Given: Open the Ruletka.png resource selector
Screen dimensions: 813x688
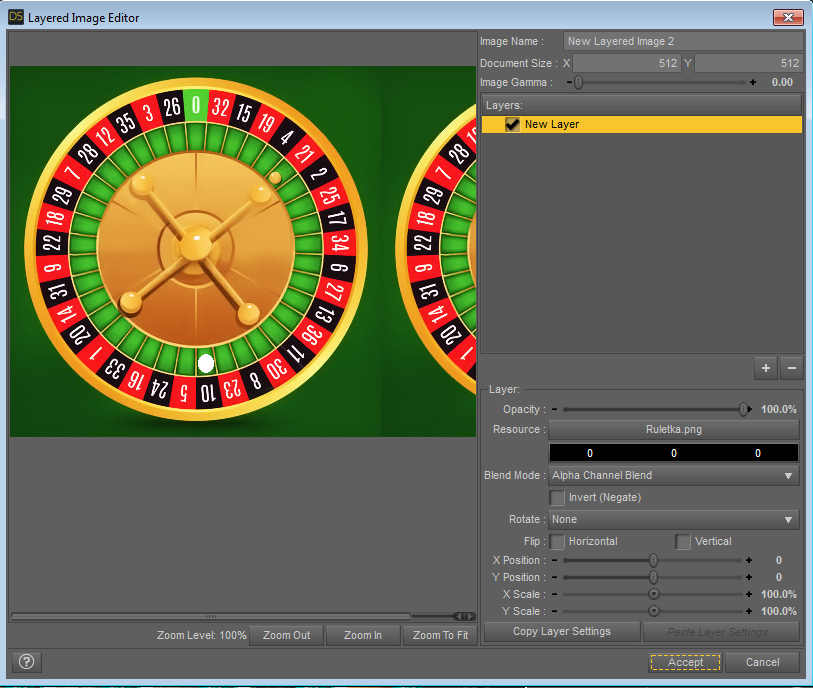Looking at the screenshot, I should point(673,430).
